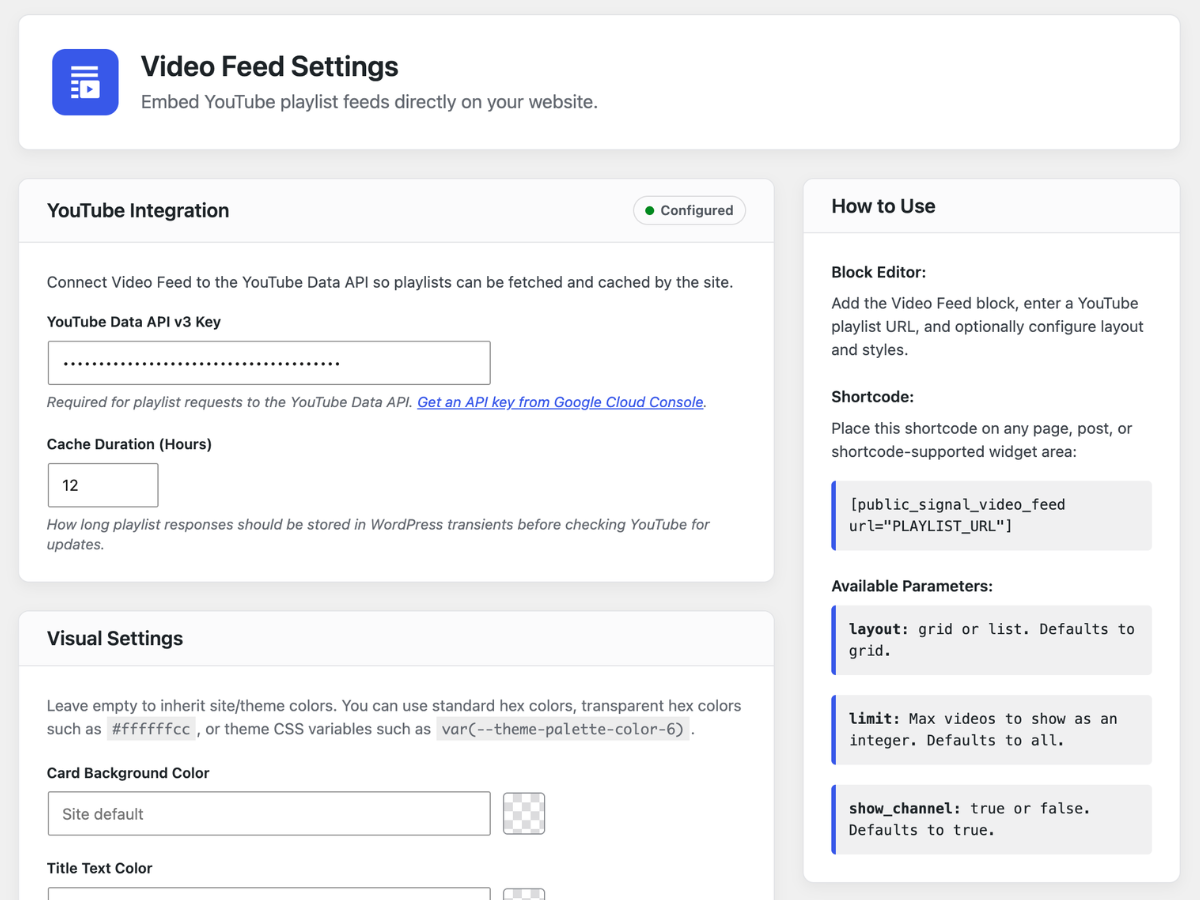Click the Available Parameters: subheading

pos(912,586)
